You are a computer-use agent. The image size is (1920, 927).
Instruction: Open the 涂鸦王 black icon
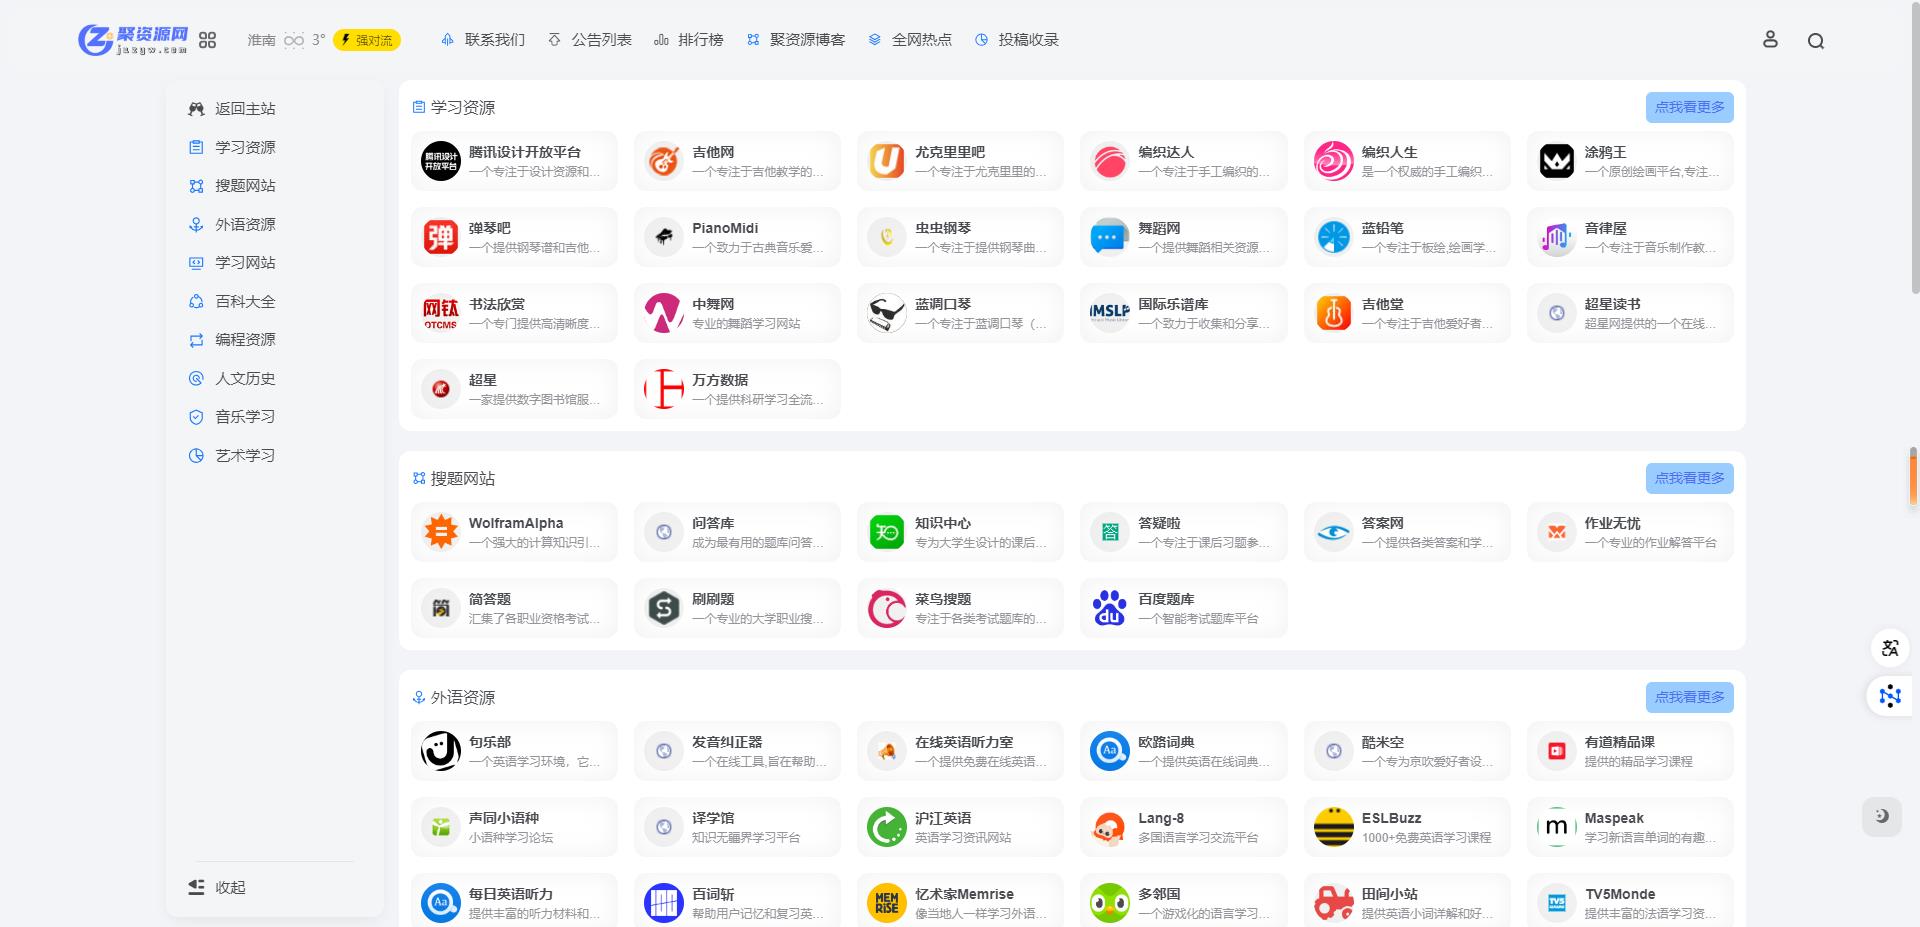coord(1557,161)
